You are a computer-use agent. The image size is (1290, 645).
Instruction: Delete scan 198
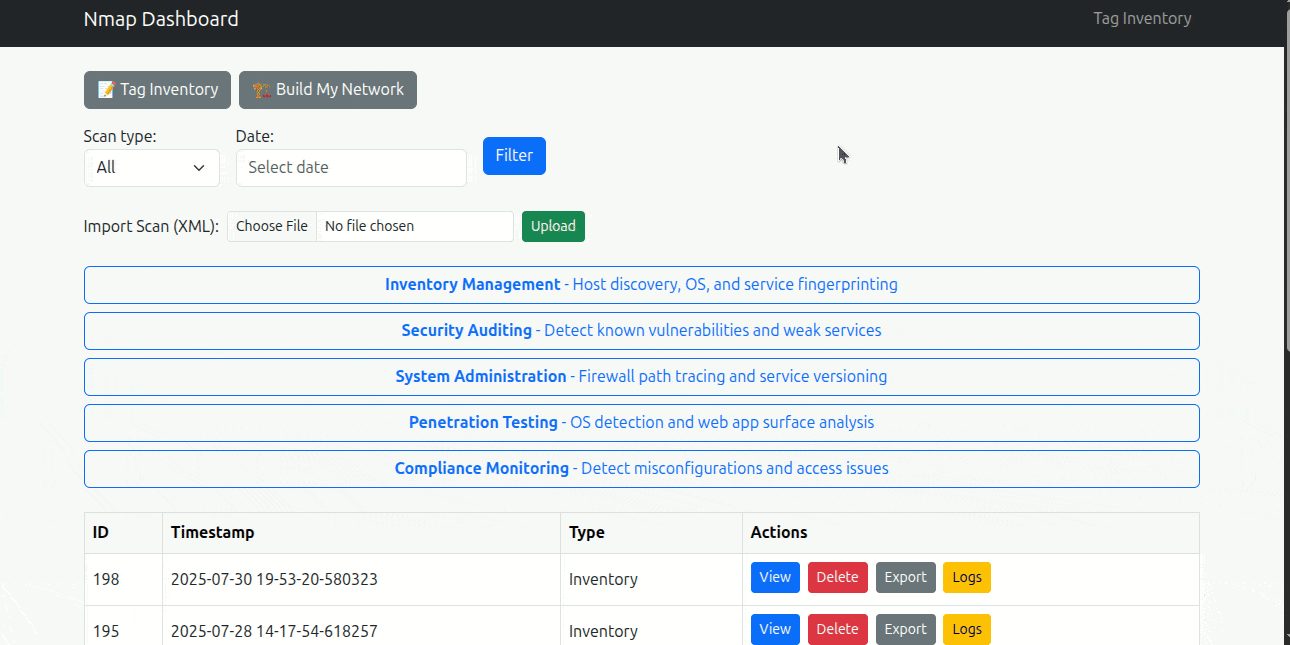coord(837,577)
